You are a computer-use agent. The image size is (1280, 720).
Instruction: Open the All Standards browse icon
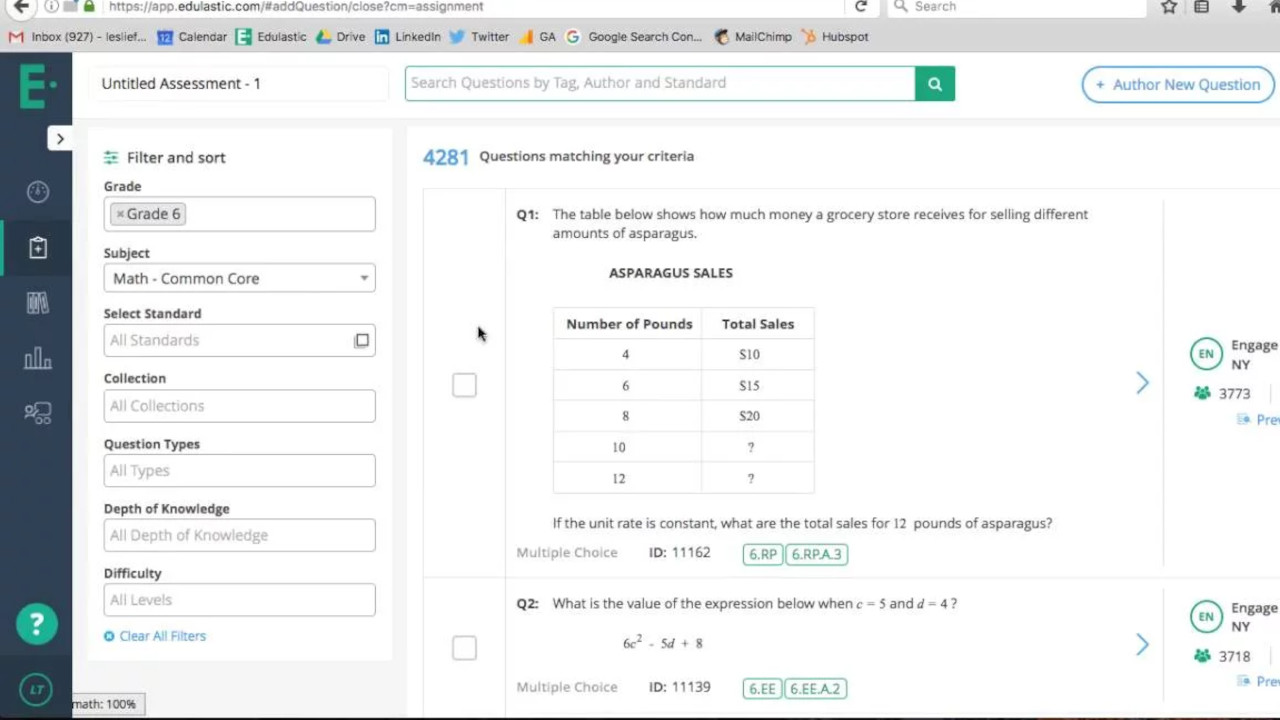362,340
